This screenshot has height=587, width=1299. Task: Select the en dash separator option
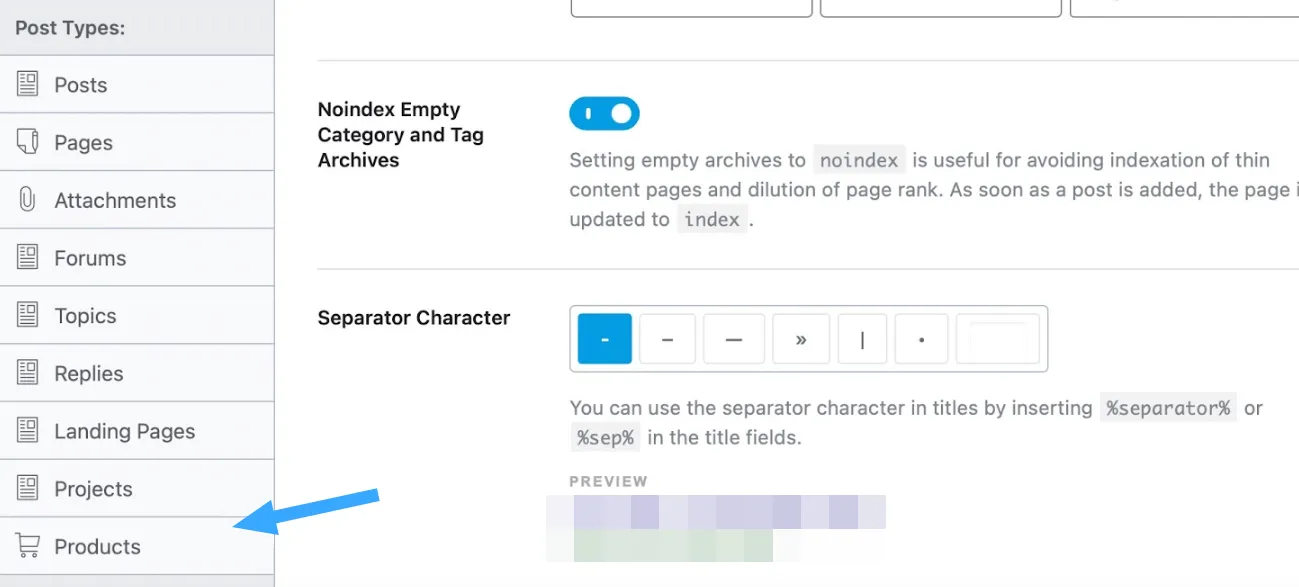tap(667, 339)
